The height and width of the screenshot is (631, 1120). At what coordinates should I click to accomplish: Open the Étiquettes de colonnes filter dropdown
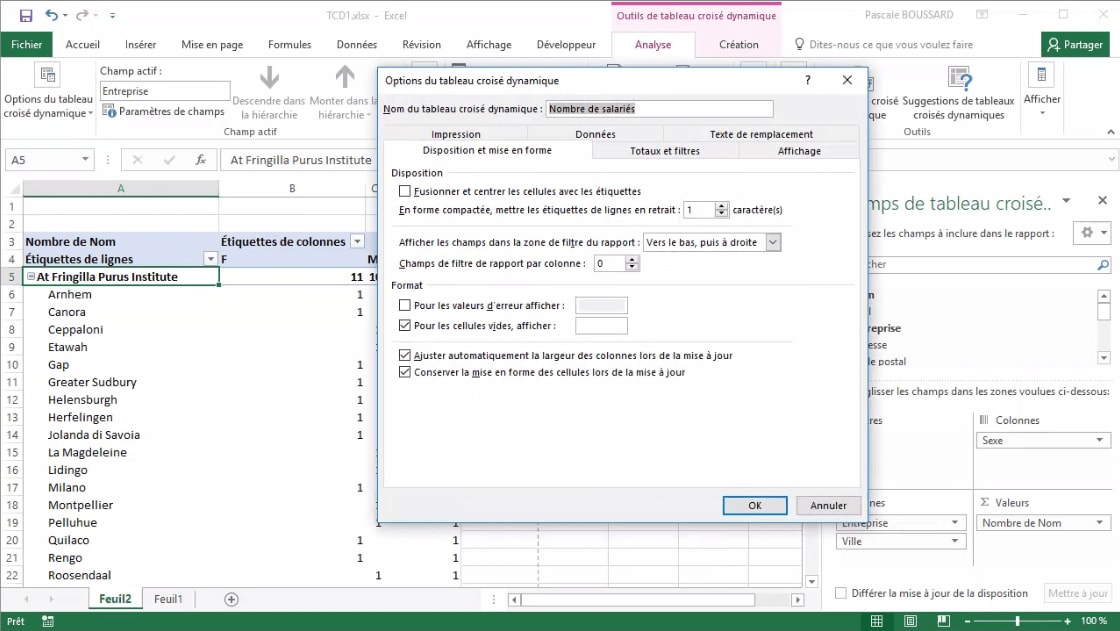pos(357,242)
